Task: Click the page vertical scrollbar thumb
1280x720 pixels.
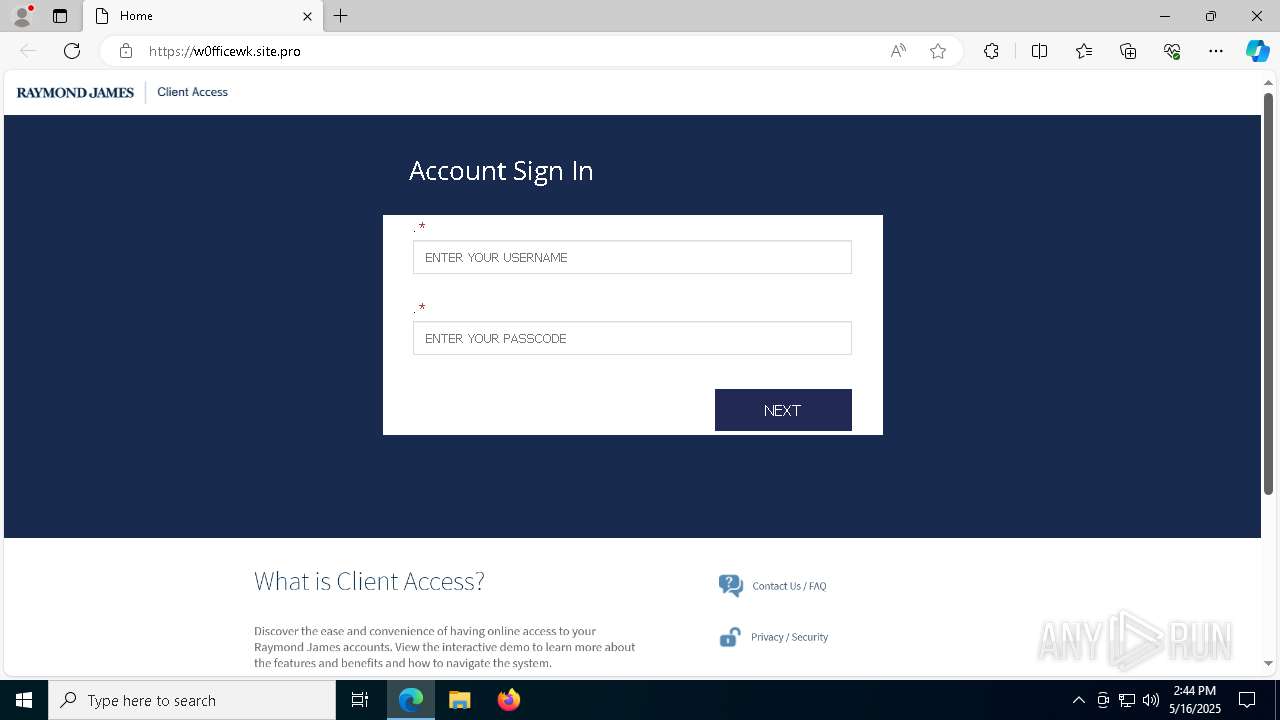Action: (x=1268, y=293)
